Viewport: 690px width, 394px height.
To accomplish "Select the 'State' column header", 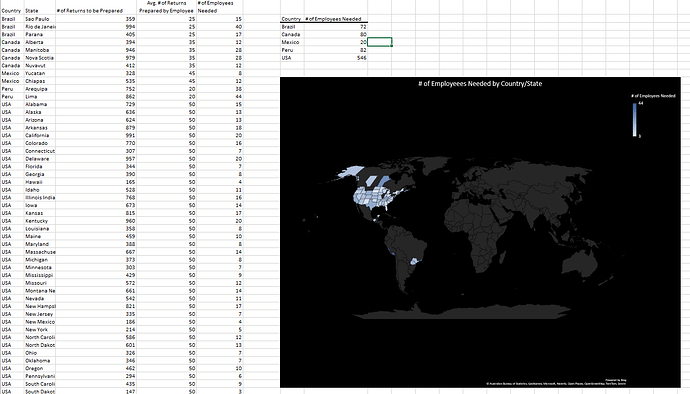I will [31, 11].
